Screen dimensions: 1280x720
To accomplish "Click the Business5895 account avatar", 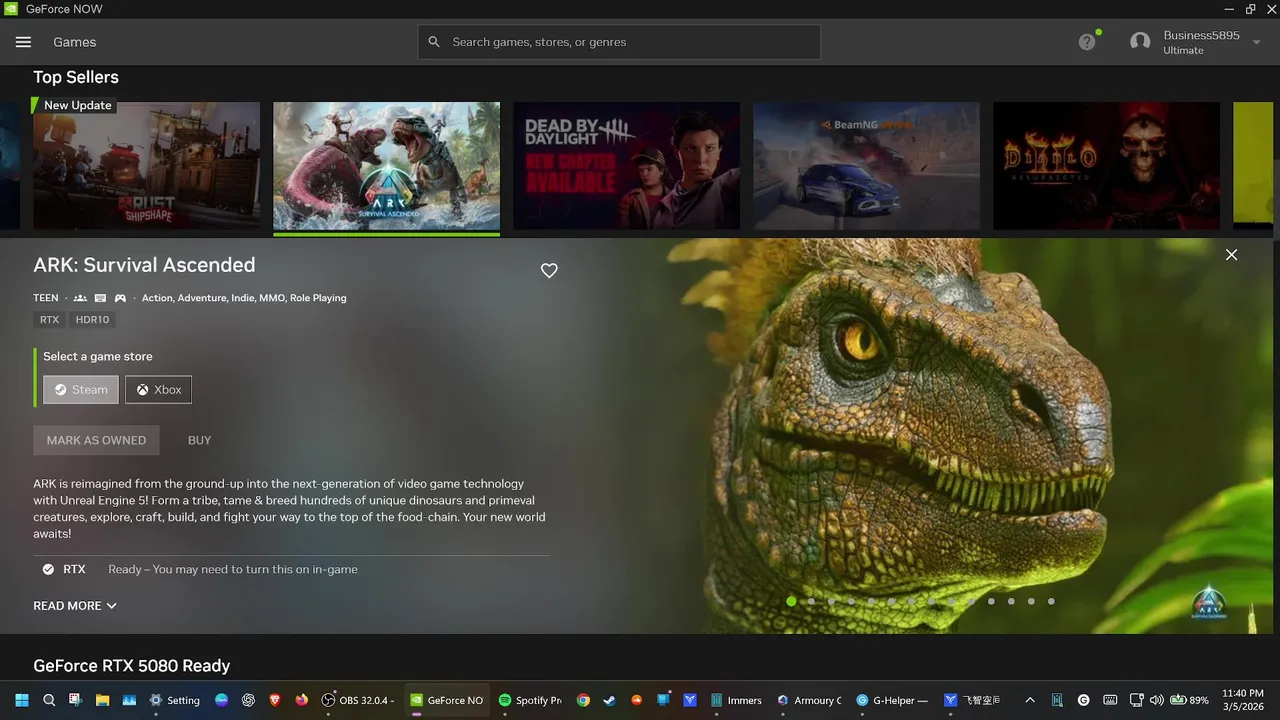I will (x=1140, y=42).
